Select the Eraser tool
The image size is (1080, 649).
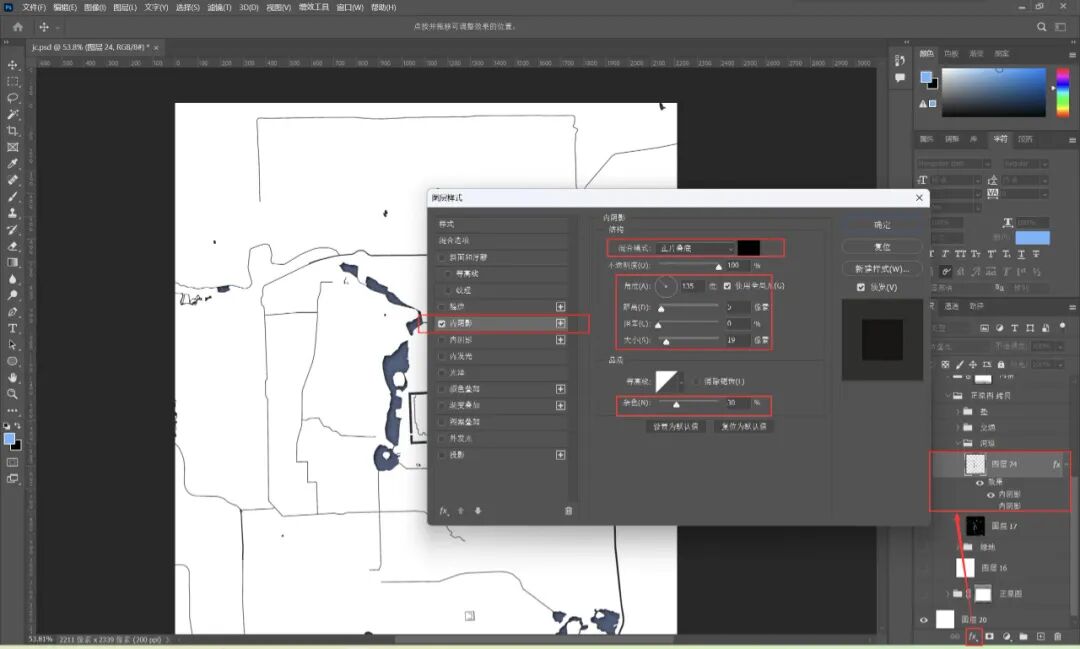click(12, 246)
